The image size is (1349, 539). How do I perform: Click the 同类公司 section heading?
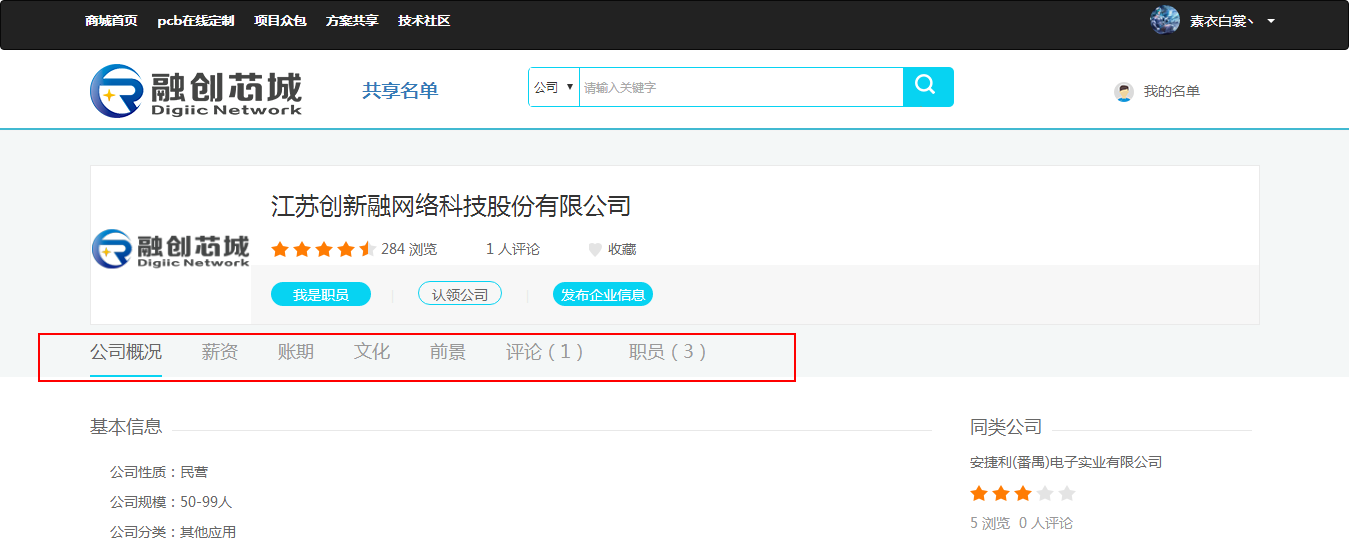(1006, 427)
